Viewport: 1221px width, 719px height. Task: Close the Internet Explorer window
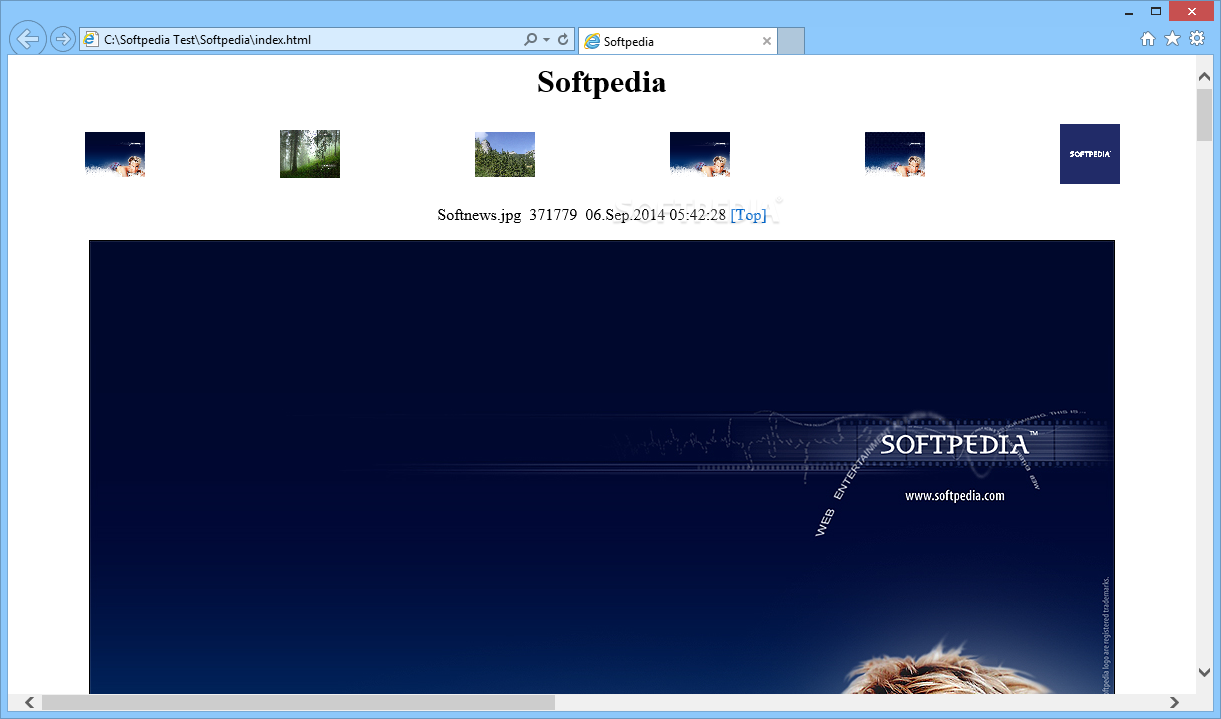[1192, 12]
